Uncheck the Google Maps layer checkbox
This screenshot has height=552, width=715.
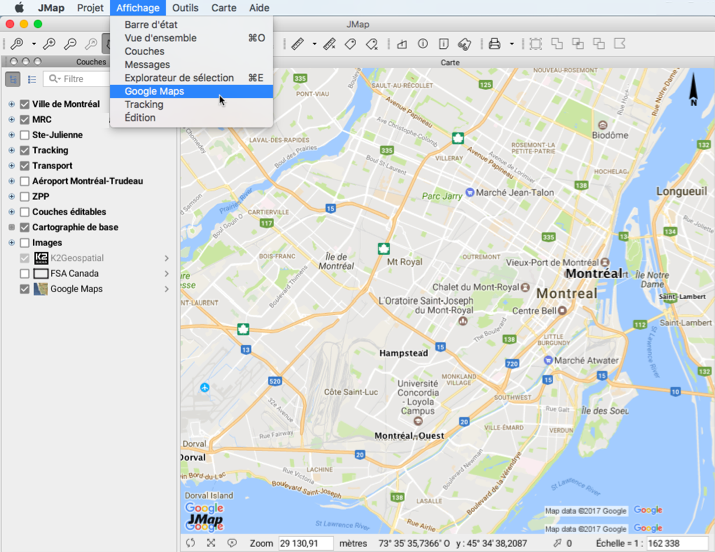click(25, 289)
